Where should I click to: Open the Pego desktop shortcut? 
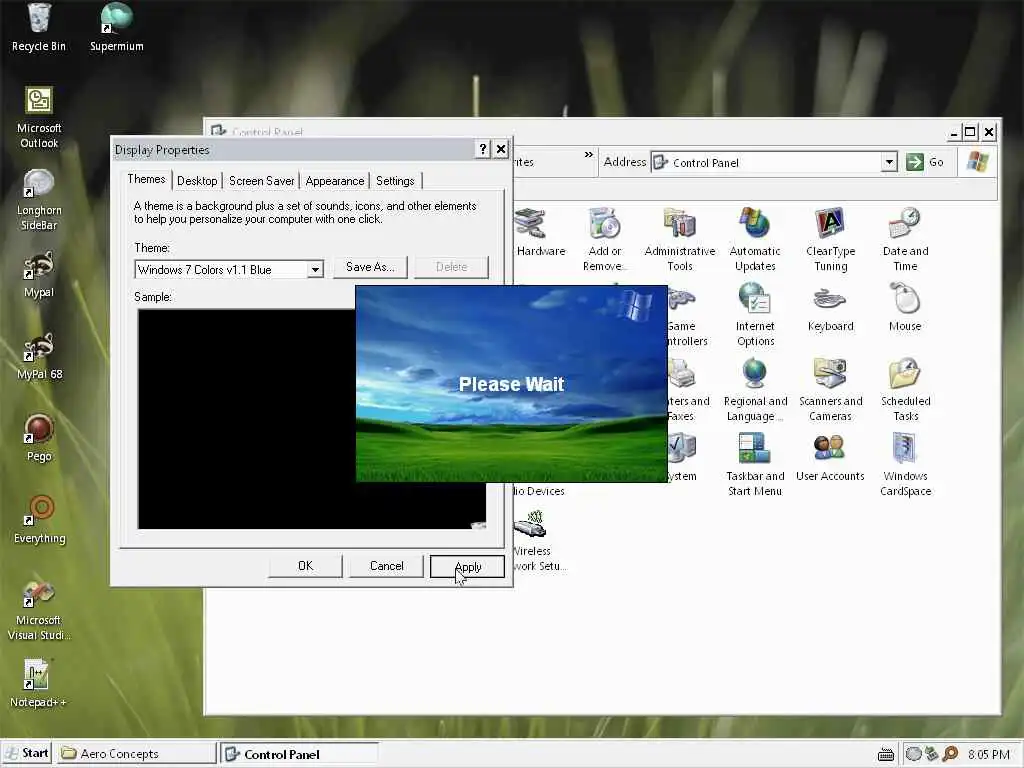tap(39, 438)
